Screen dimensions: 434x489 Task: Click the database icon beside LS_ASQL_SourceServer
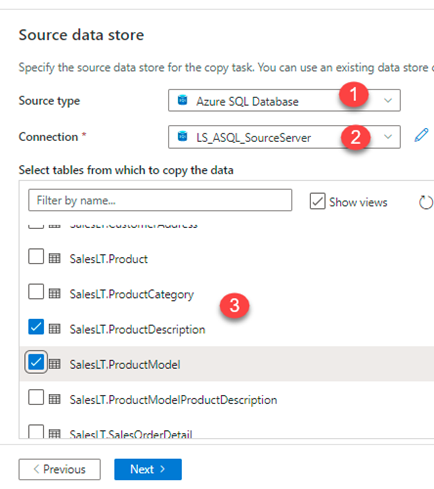point(182,136)
